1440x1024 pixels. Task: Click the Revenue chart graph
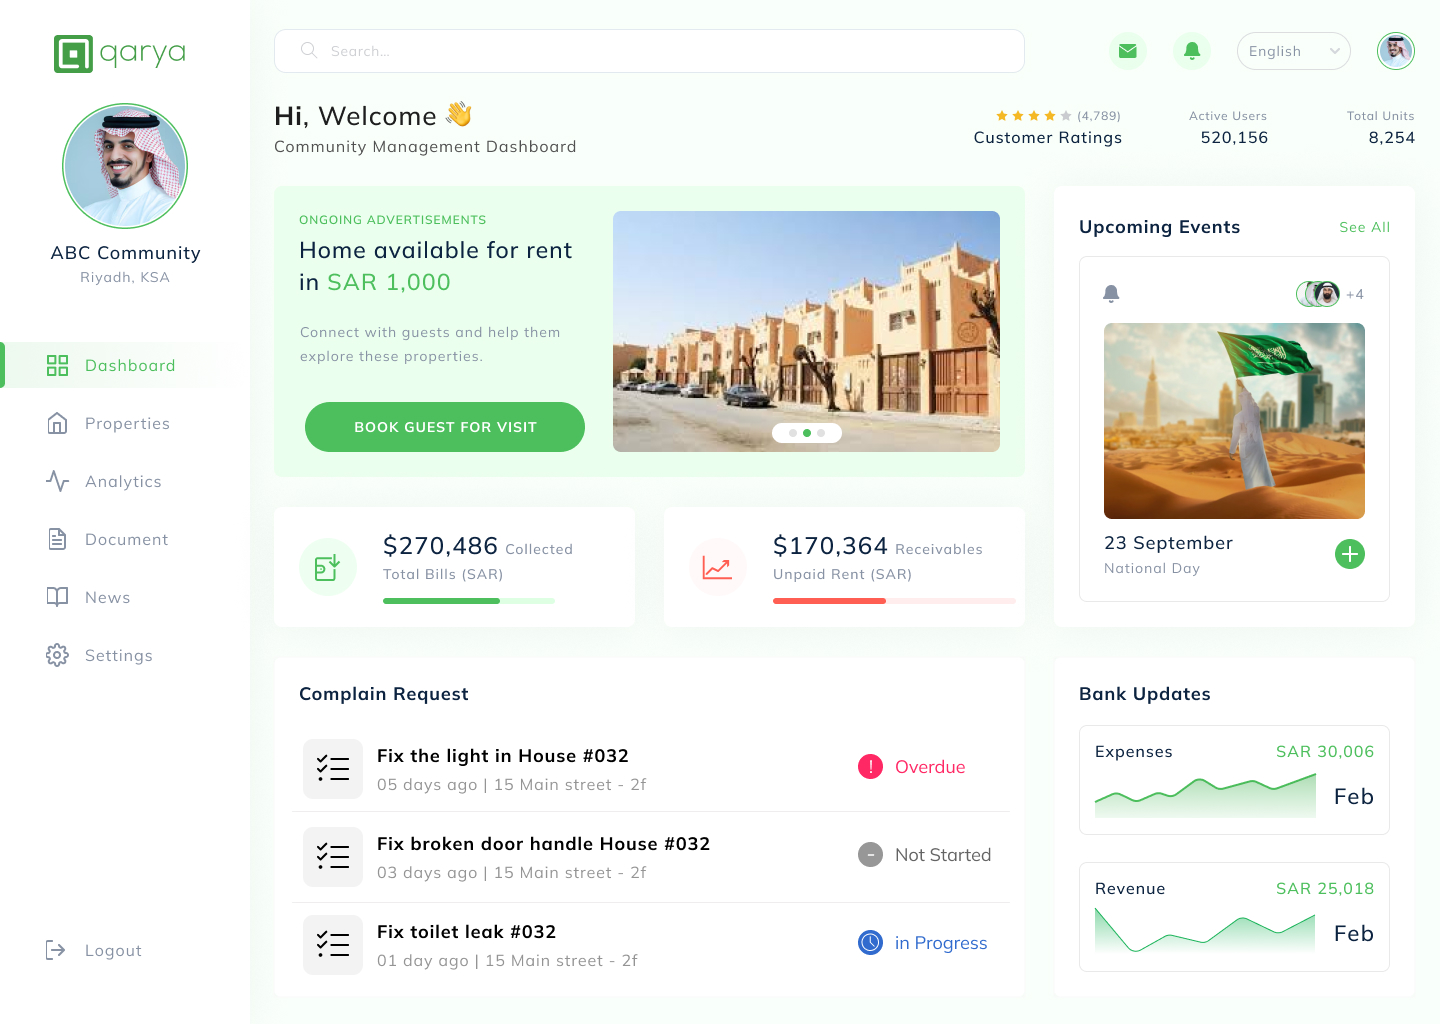click(1205, 930)
